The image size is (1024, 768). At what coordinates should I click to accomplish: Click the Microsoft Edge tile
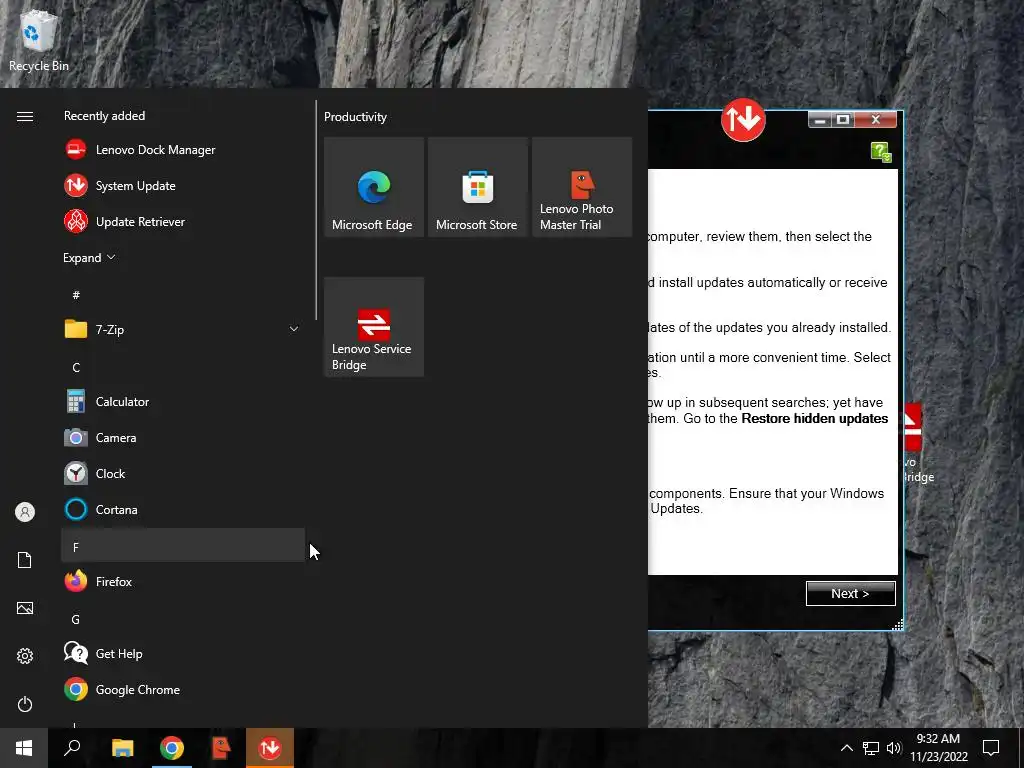[x=374, y=187]
